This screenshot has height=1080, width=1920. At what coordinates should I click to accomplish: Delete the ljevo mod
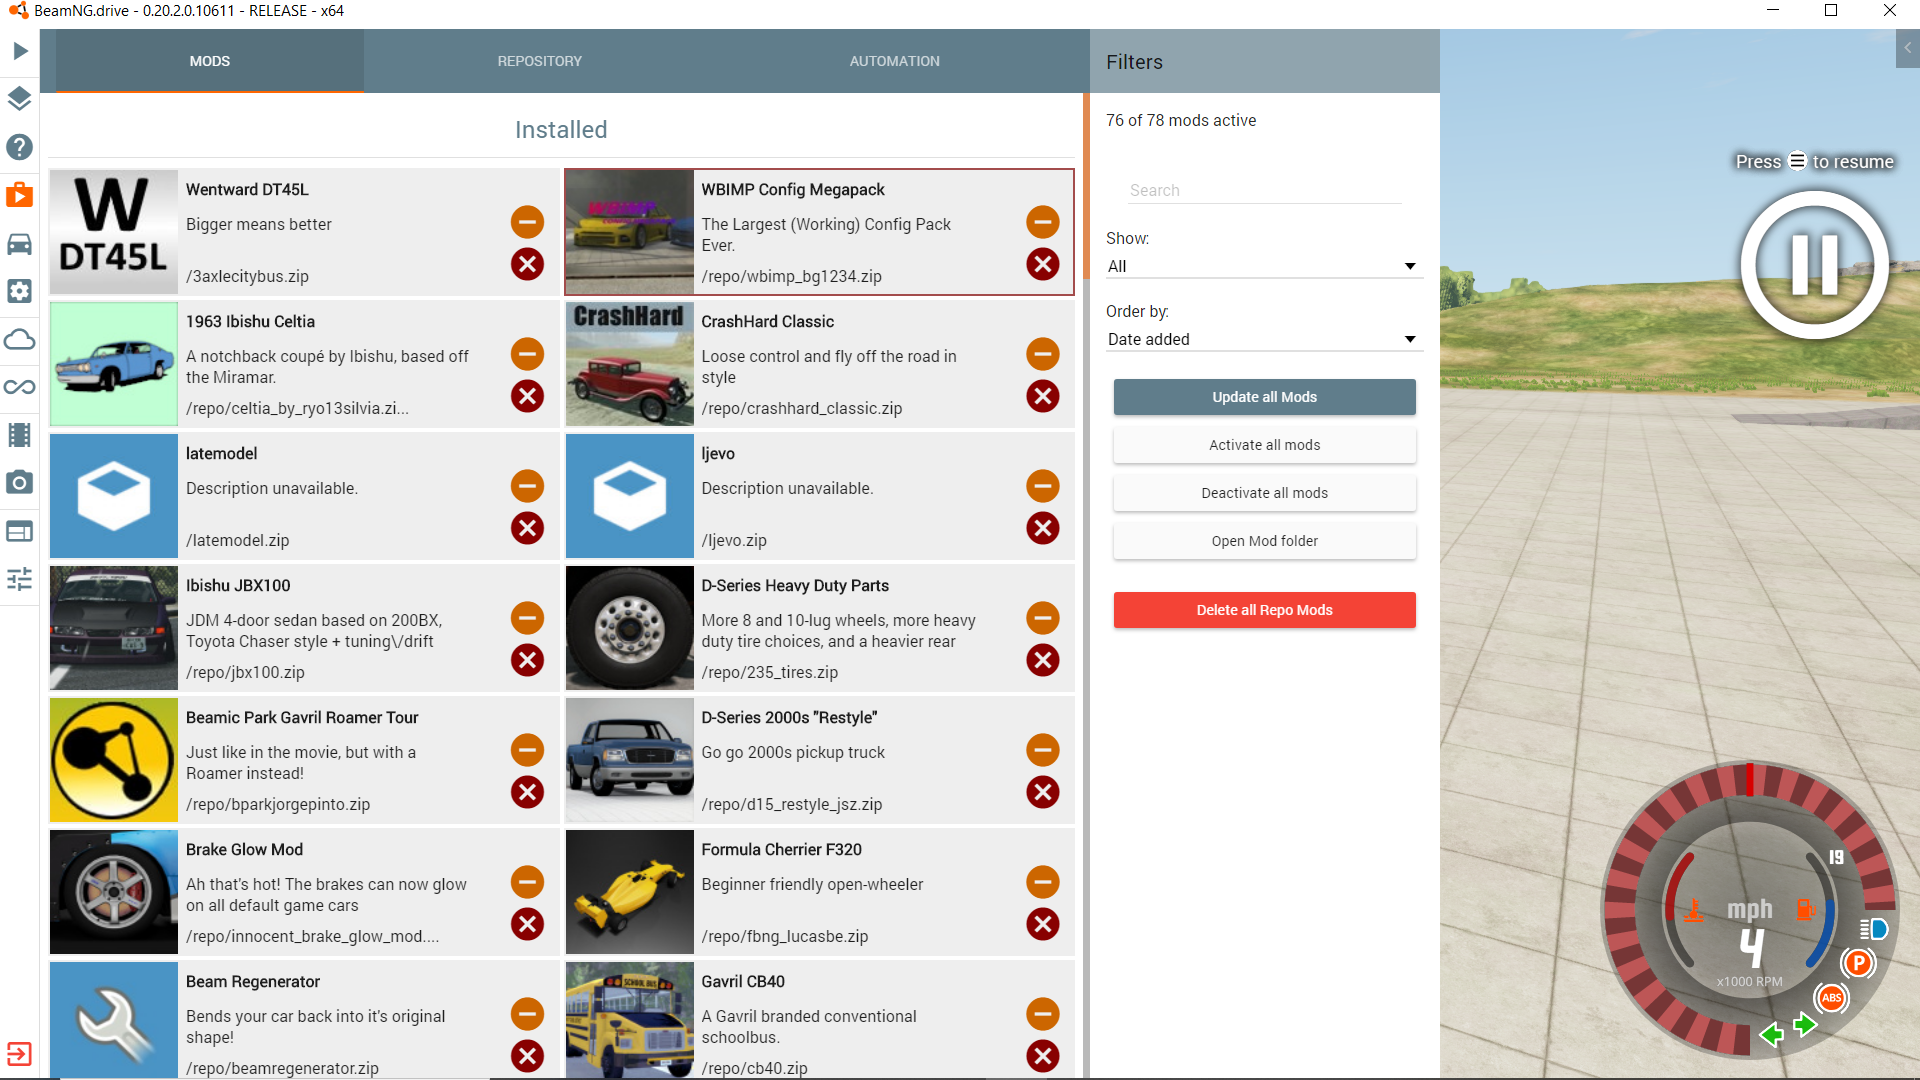[x=1043, y=528]
